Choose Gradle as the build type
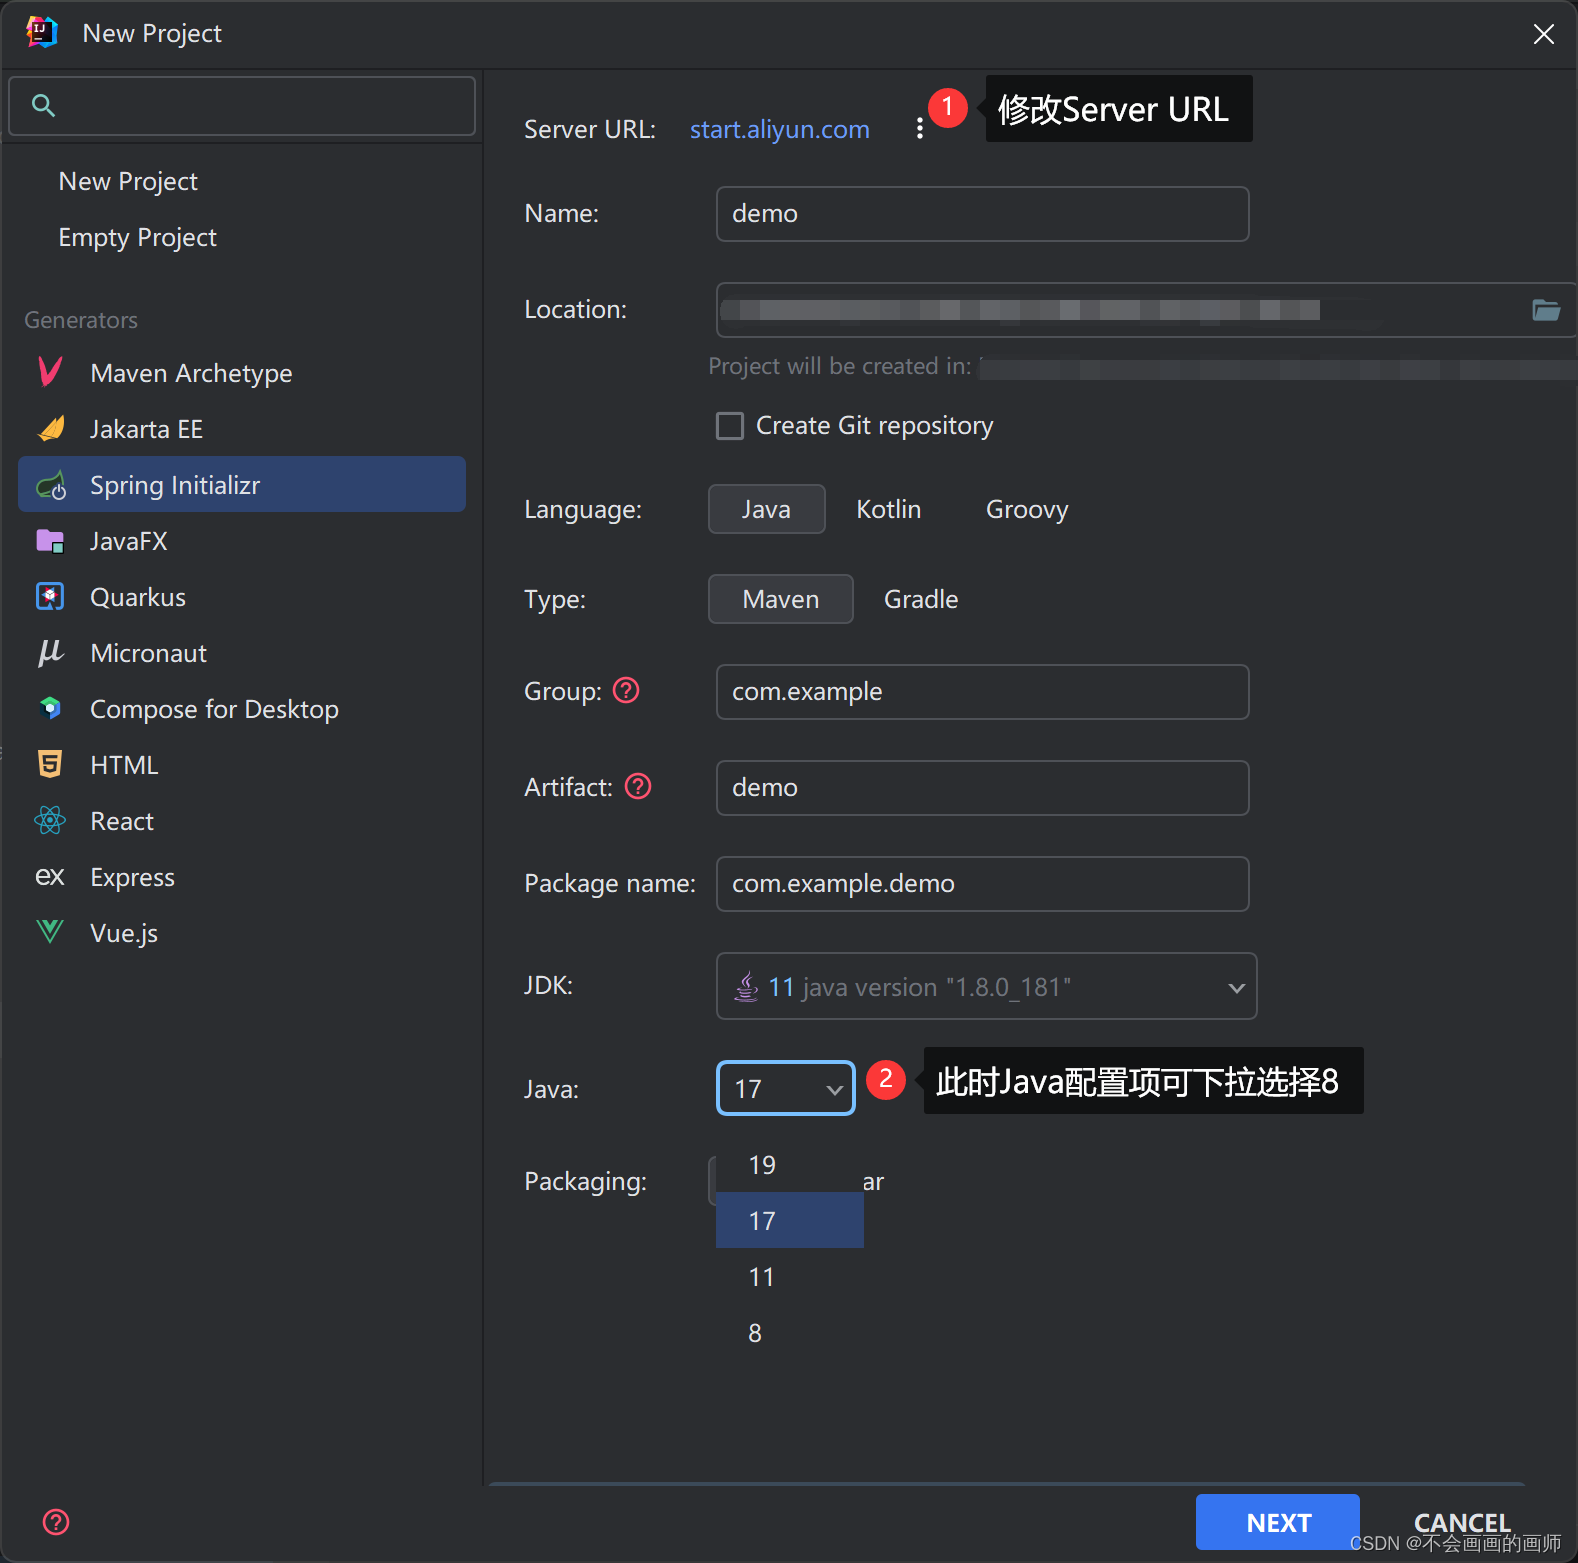The height and width of the screenshot is (1563, 1578). 921,599
